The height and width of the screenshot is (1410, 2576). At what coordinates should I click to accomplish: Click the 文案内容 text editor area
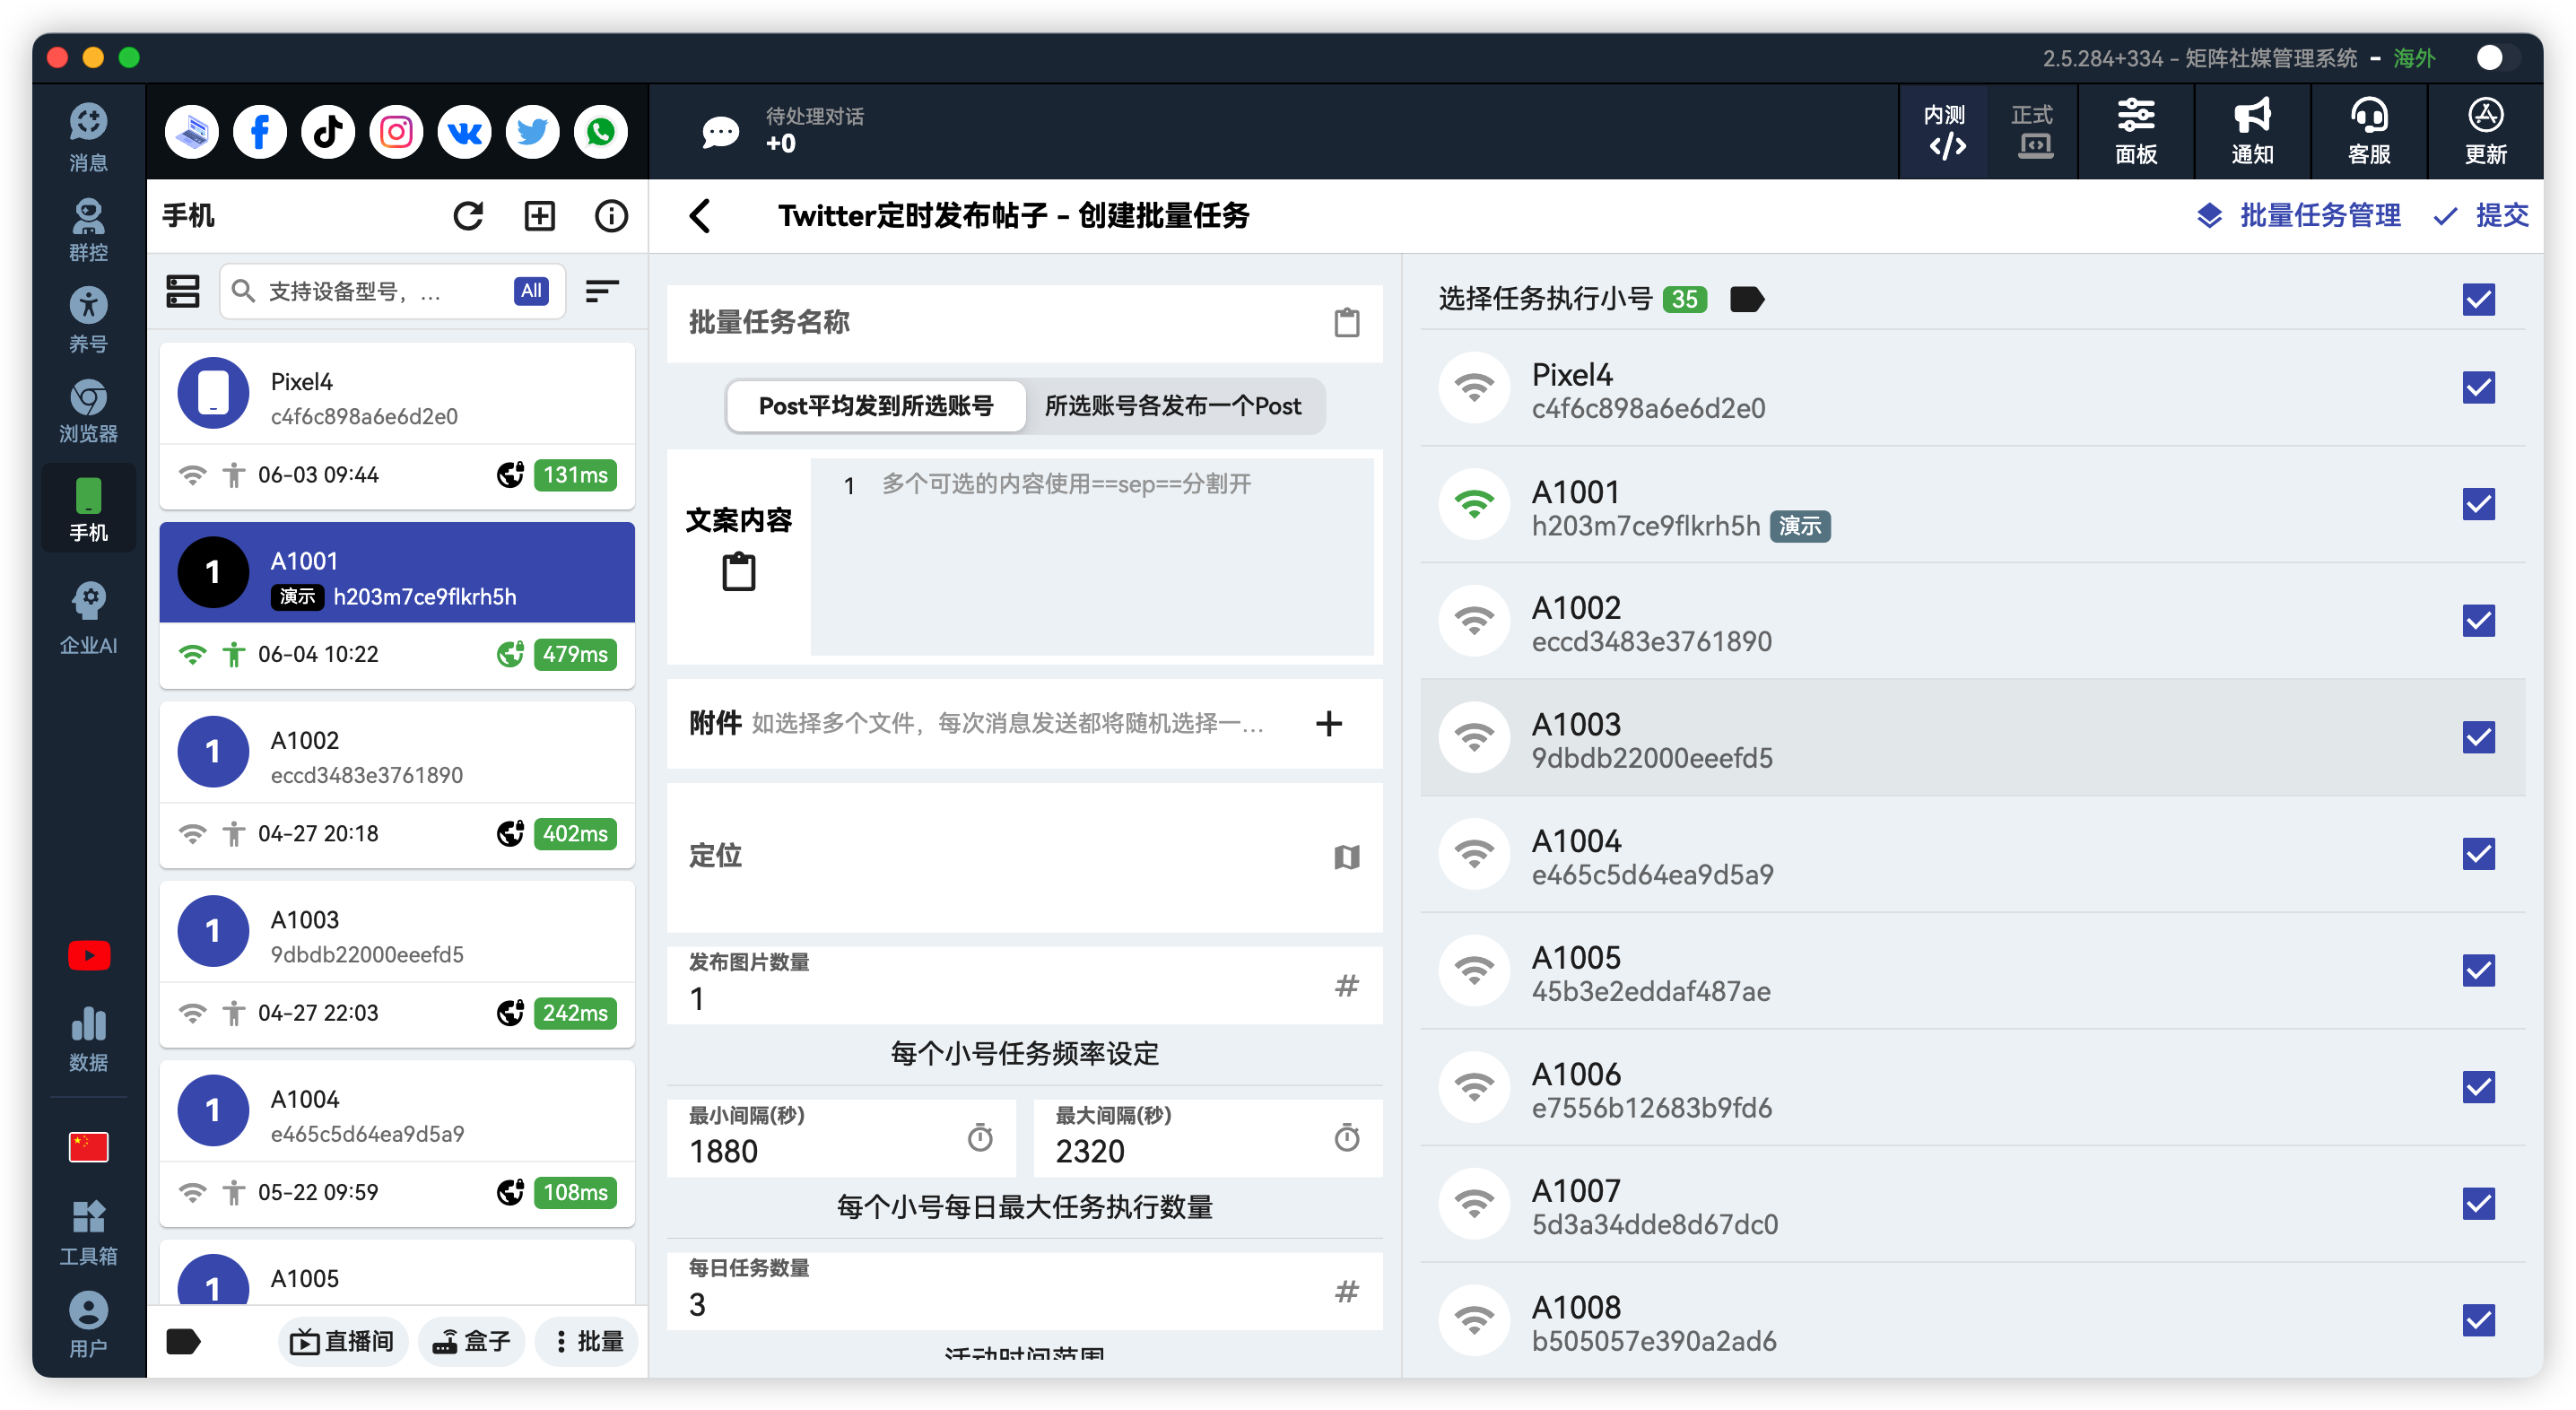pos(1092,557)
